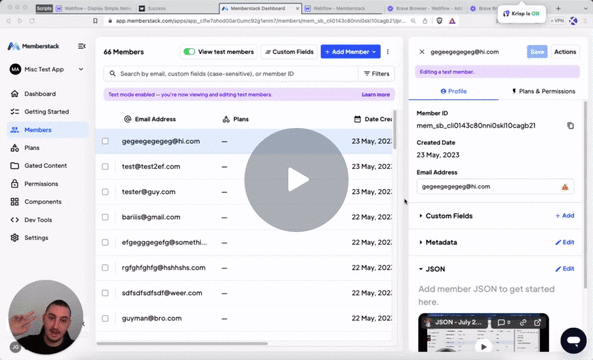
Task: Check the box for sdfsdfsdfsdf@weer.com
Action: [105, 293]
